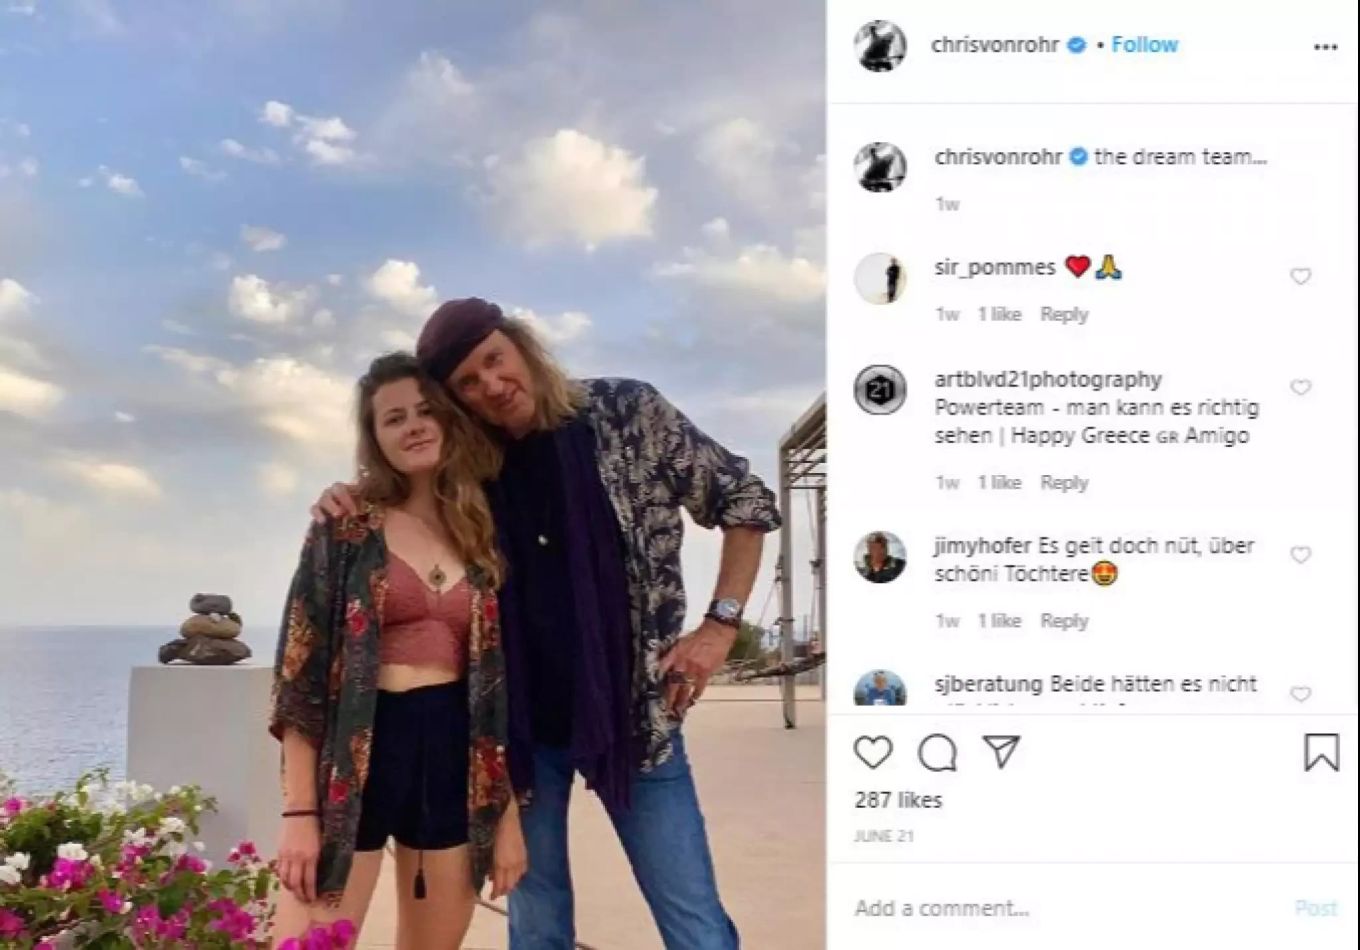This screenshot has height=950, width=1360.
Task: Open jimyhofer profile avatar
Action: 880,556
